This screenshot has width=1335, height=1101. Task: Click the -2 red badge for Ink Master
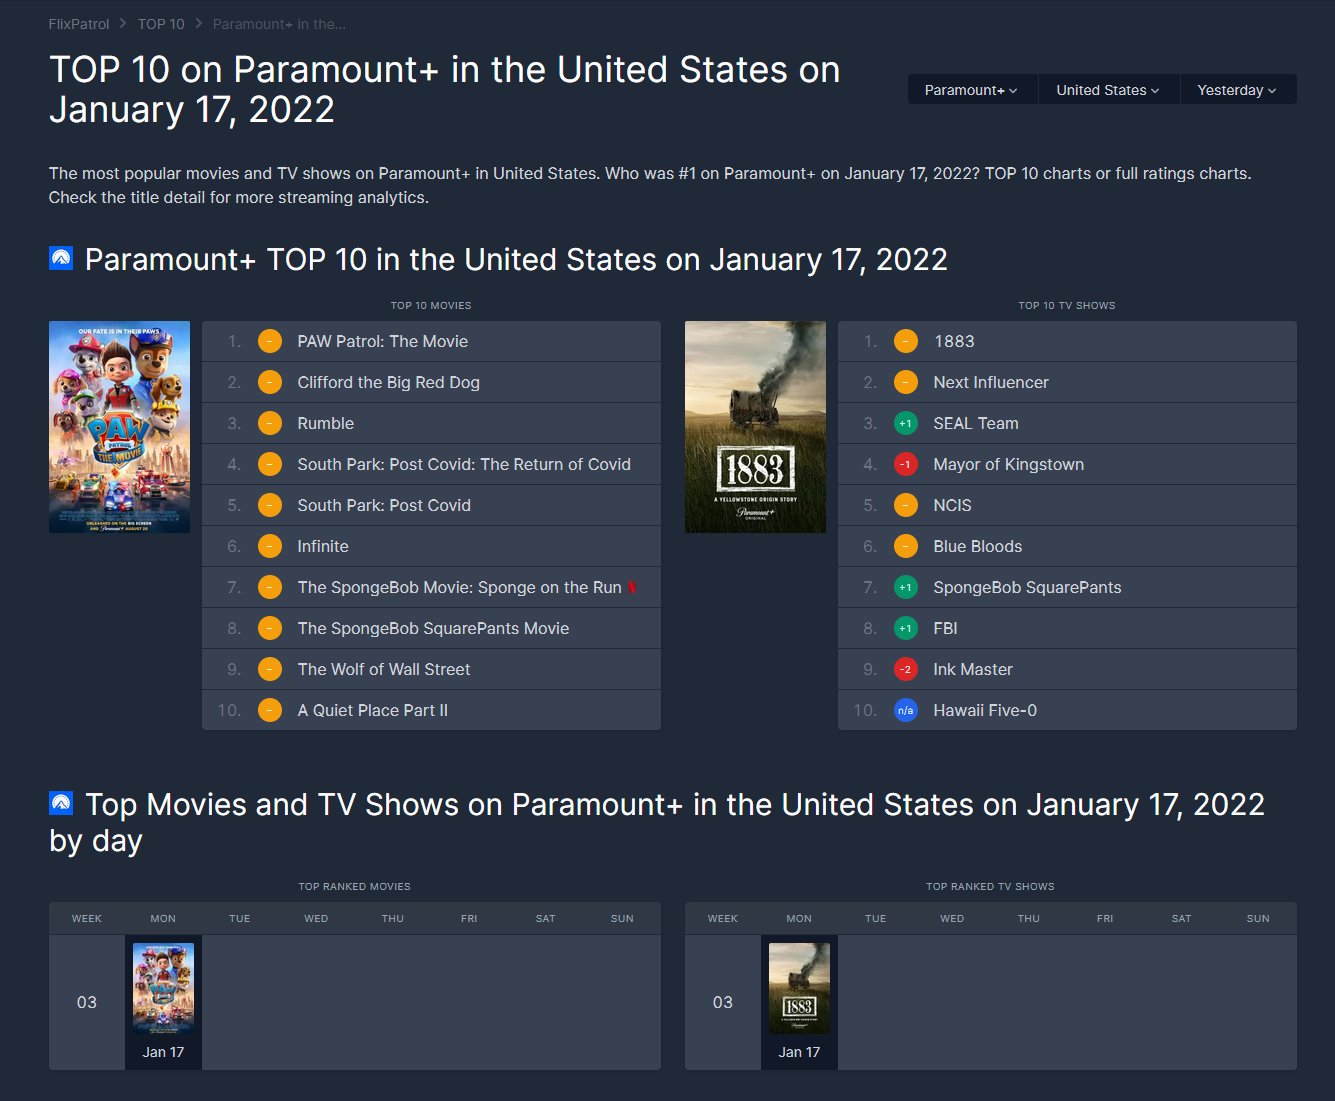click(x=905, y=669)
